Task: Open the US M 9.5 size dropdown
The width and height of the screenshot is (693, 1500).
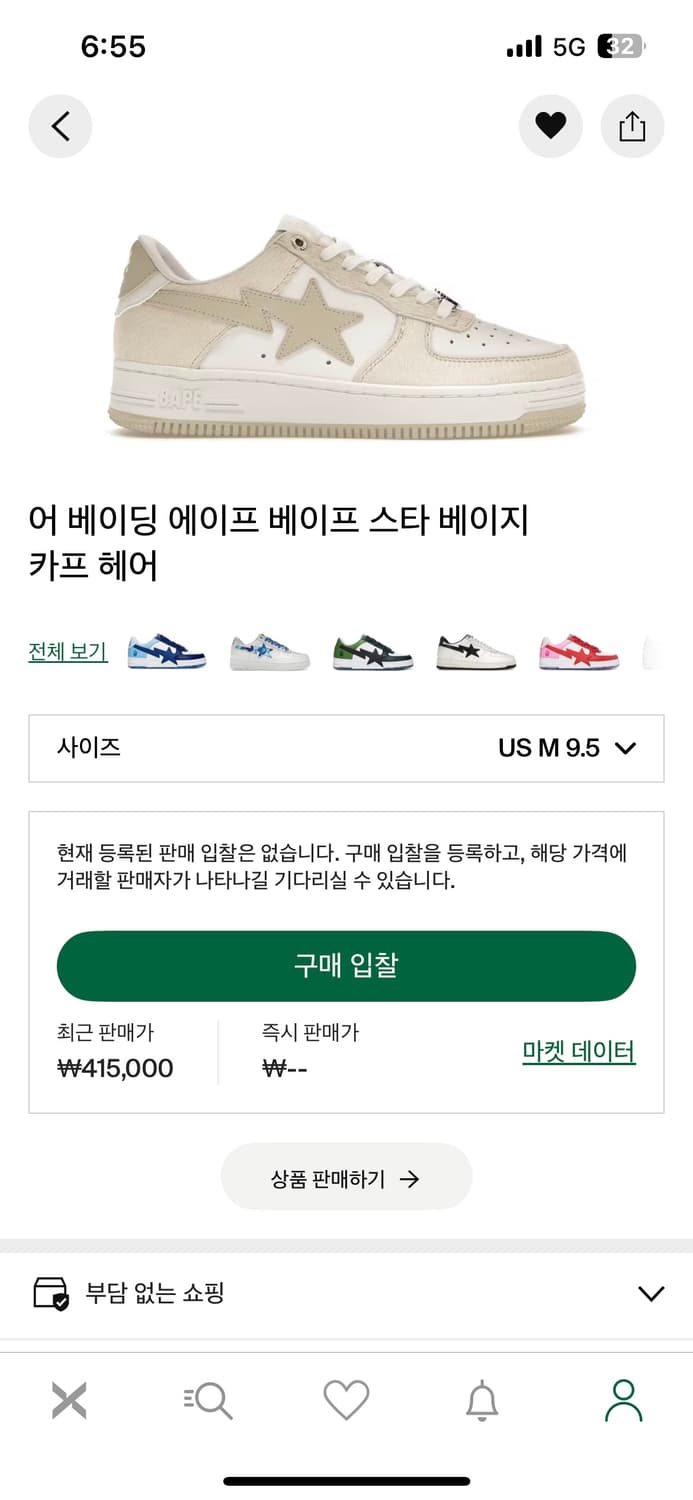Action: [x=565, y=748]
